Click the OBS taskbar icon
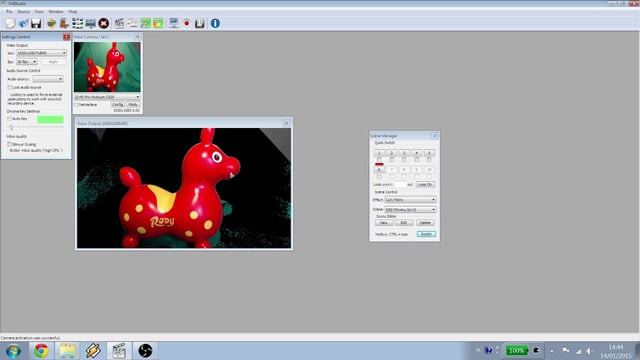The height and width of the screenshot is (360, 640). click(x=145, y=351)
